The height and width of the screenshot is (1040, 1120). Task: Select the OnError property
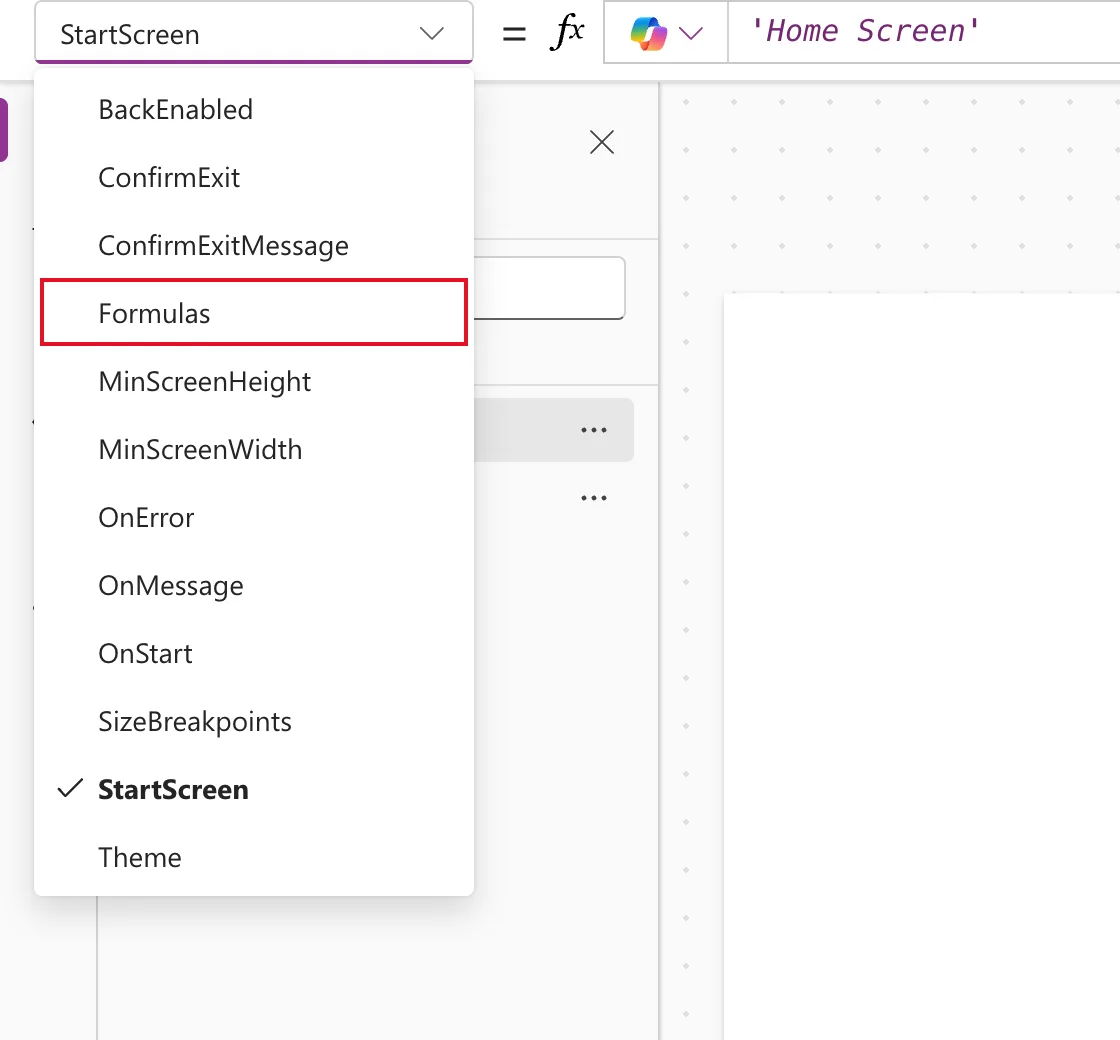(x=254, y=517)
